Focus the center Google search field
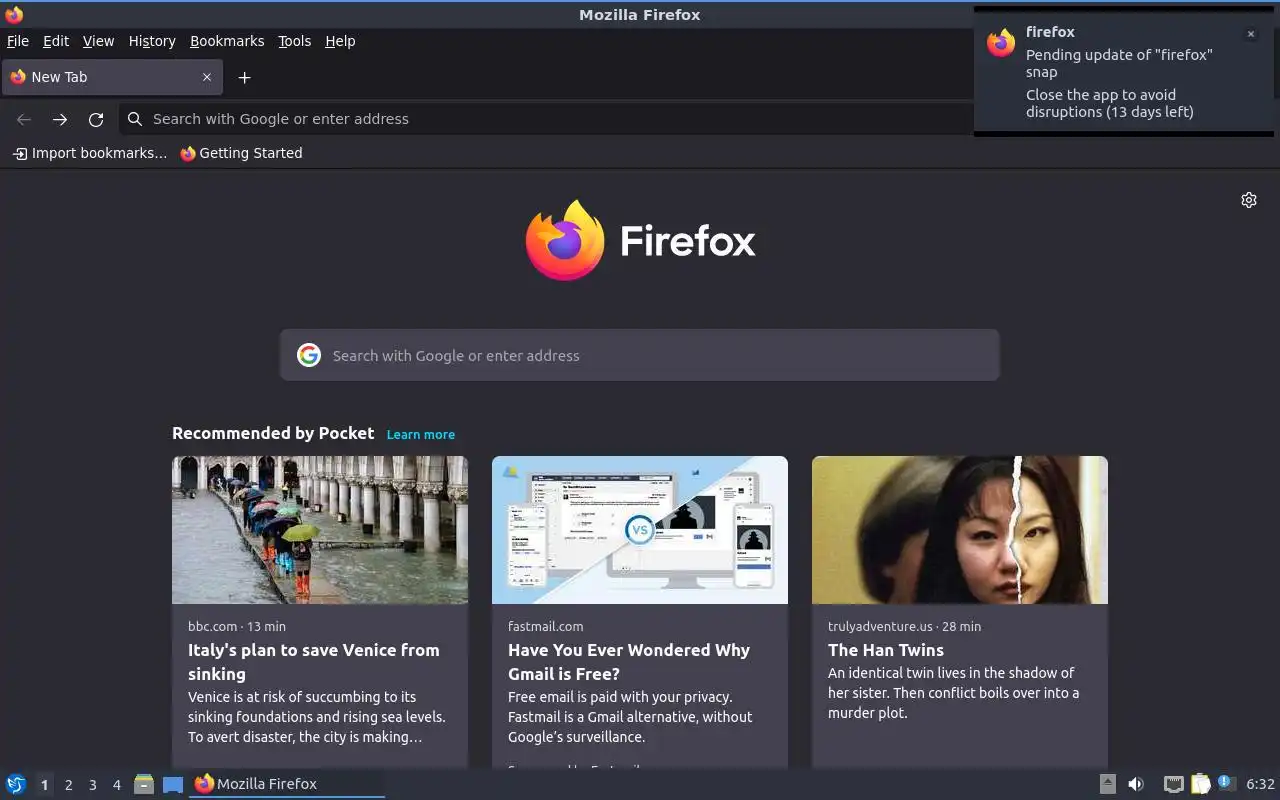 640,355
